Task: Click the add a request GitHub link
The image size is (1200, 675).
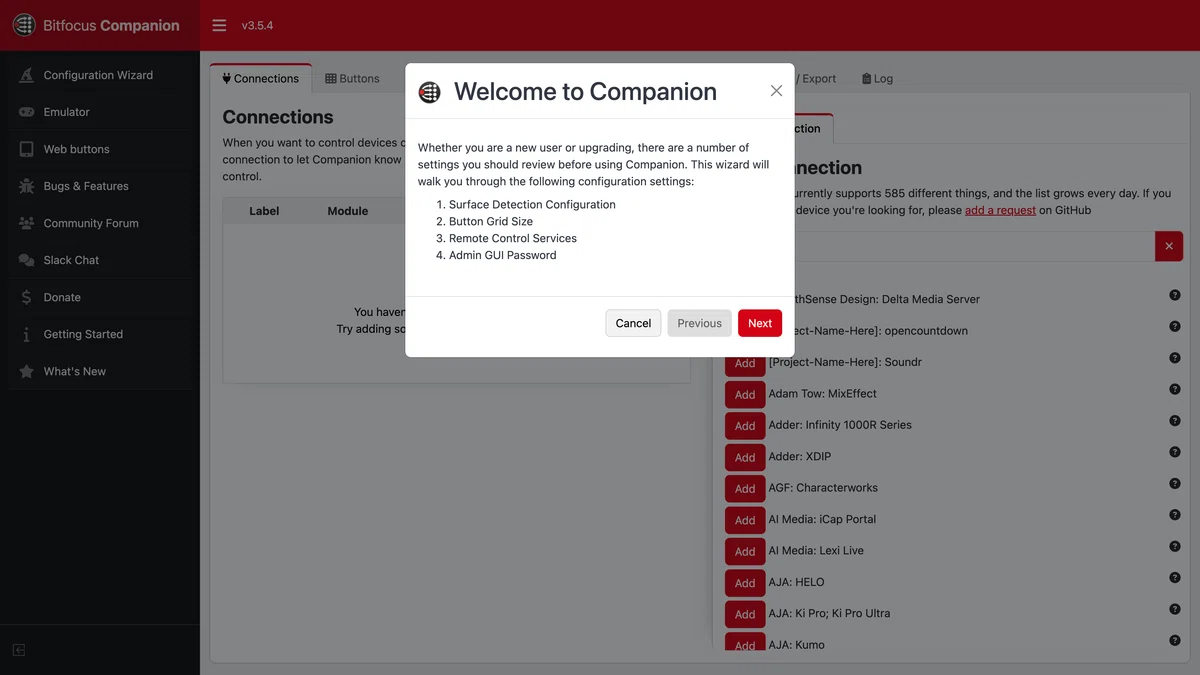Action: (1000, 210)
